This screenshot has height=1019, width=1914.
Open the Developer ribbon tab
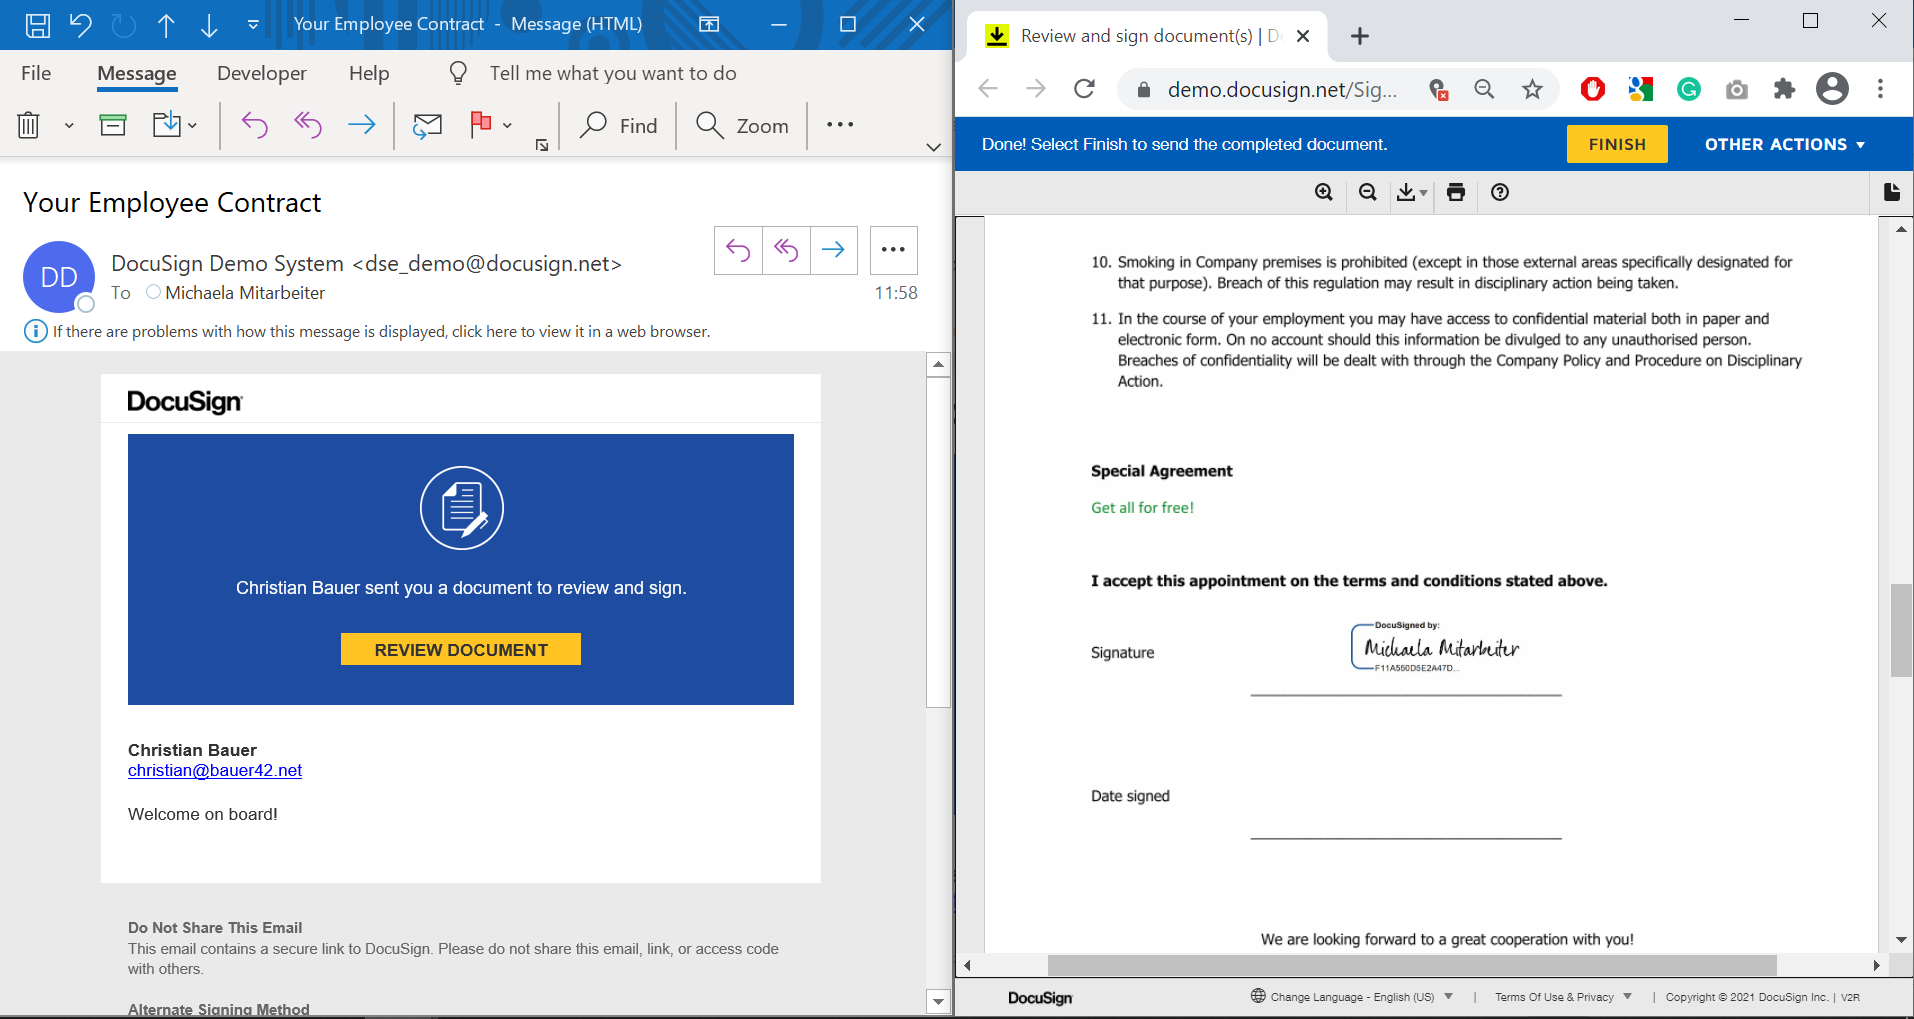click(262, 73)
